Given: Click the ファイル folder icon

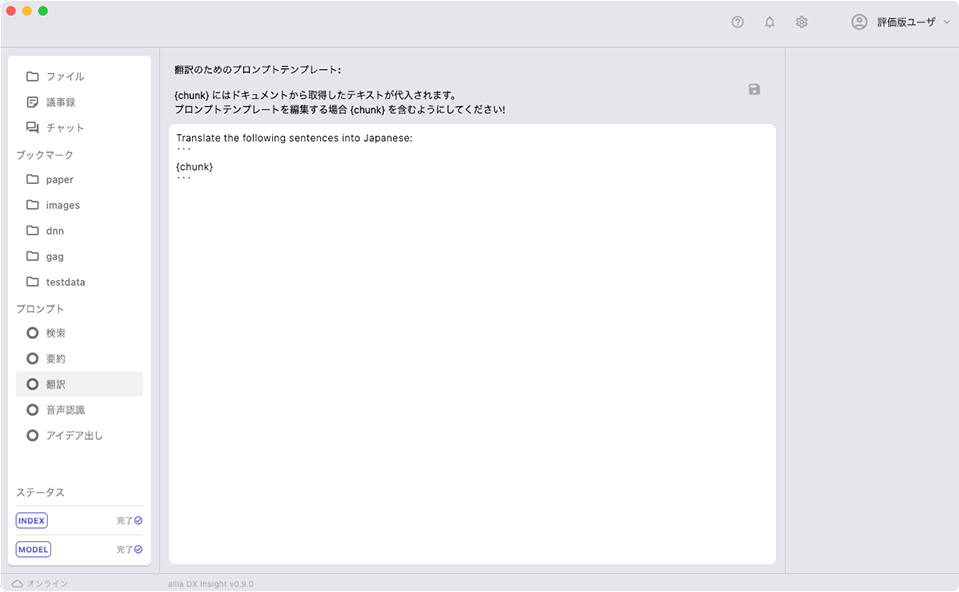Looking at the screenshot, I should click(x=32, y=76).
